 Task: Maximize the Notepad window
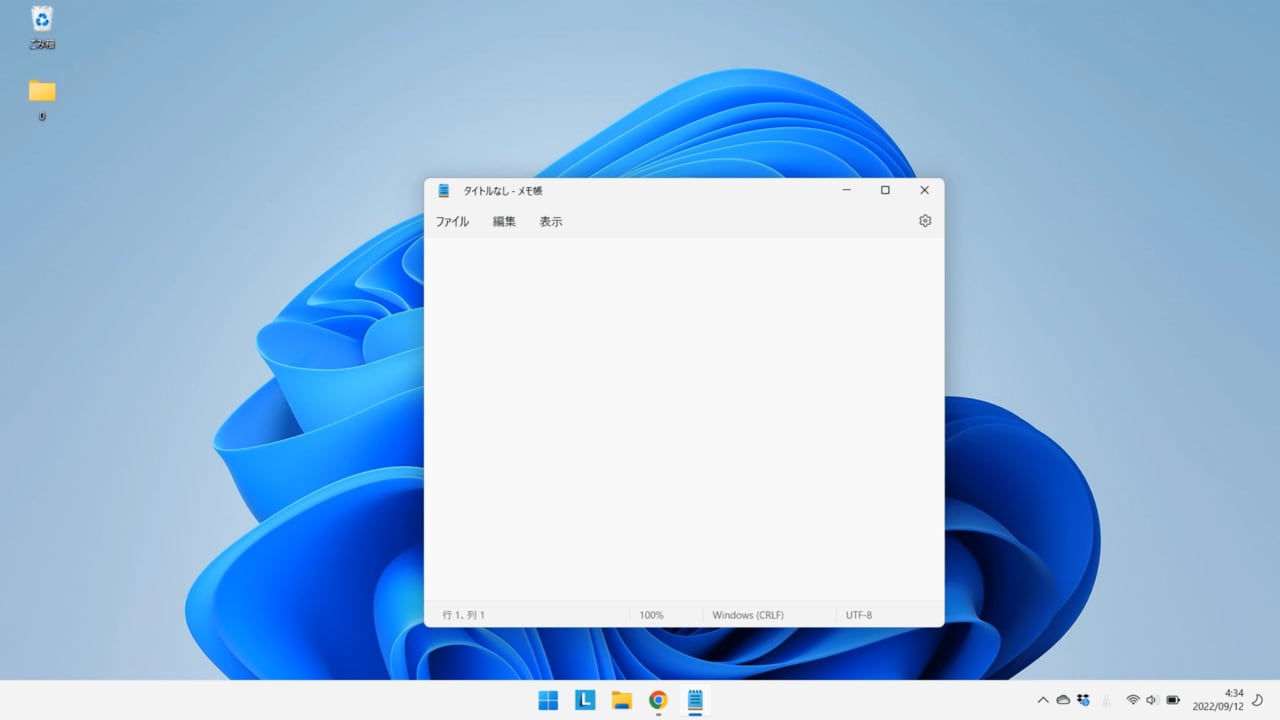[885, 190]
